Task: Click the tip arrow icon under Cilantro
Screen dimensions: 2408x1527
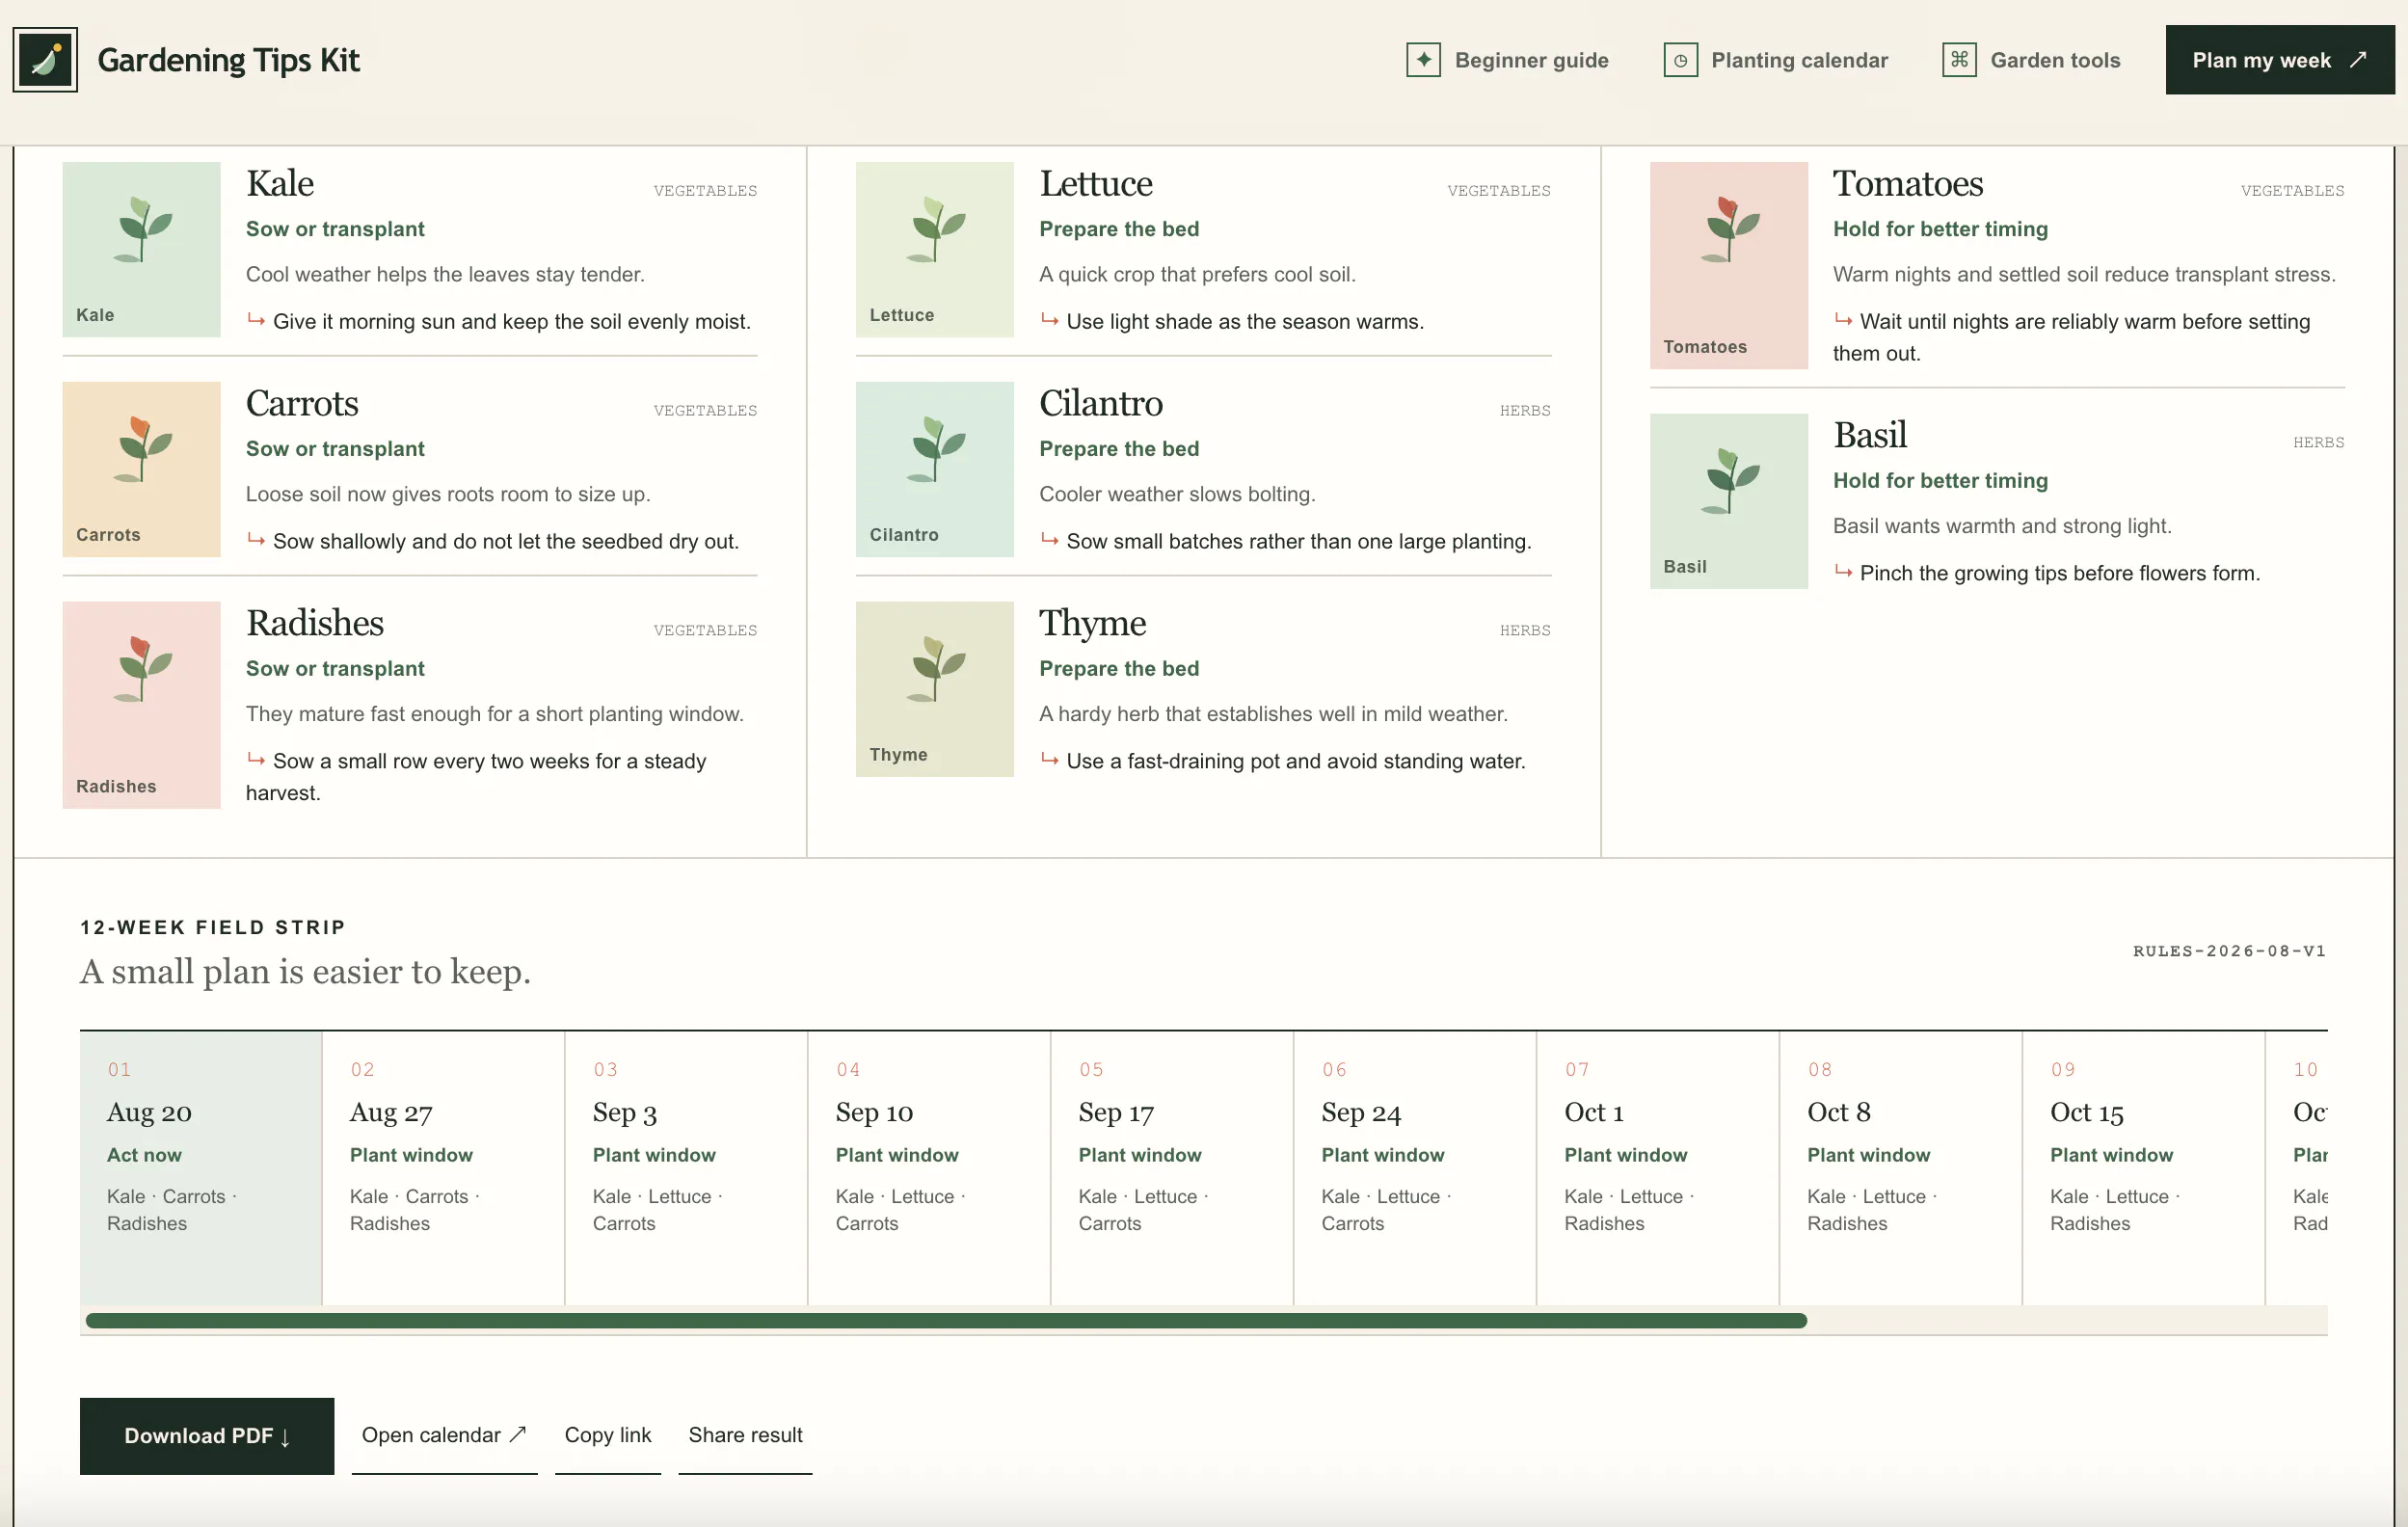Action: [1050, 540]
